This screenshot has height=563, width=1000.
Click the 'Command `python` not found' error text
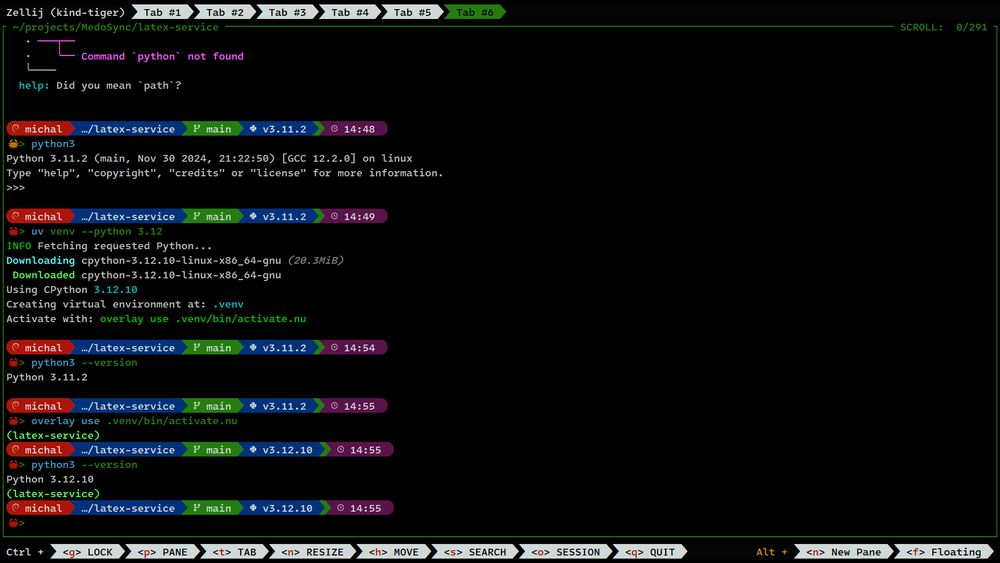point(162,56)
